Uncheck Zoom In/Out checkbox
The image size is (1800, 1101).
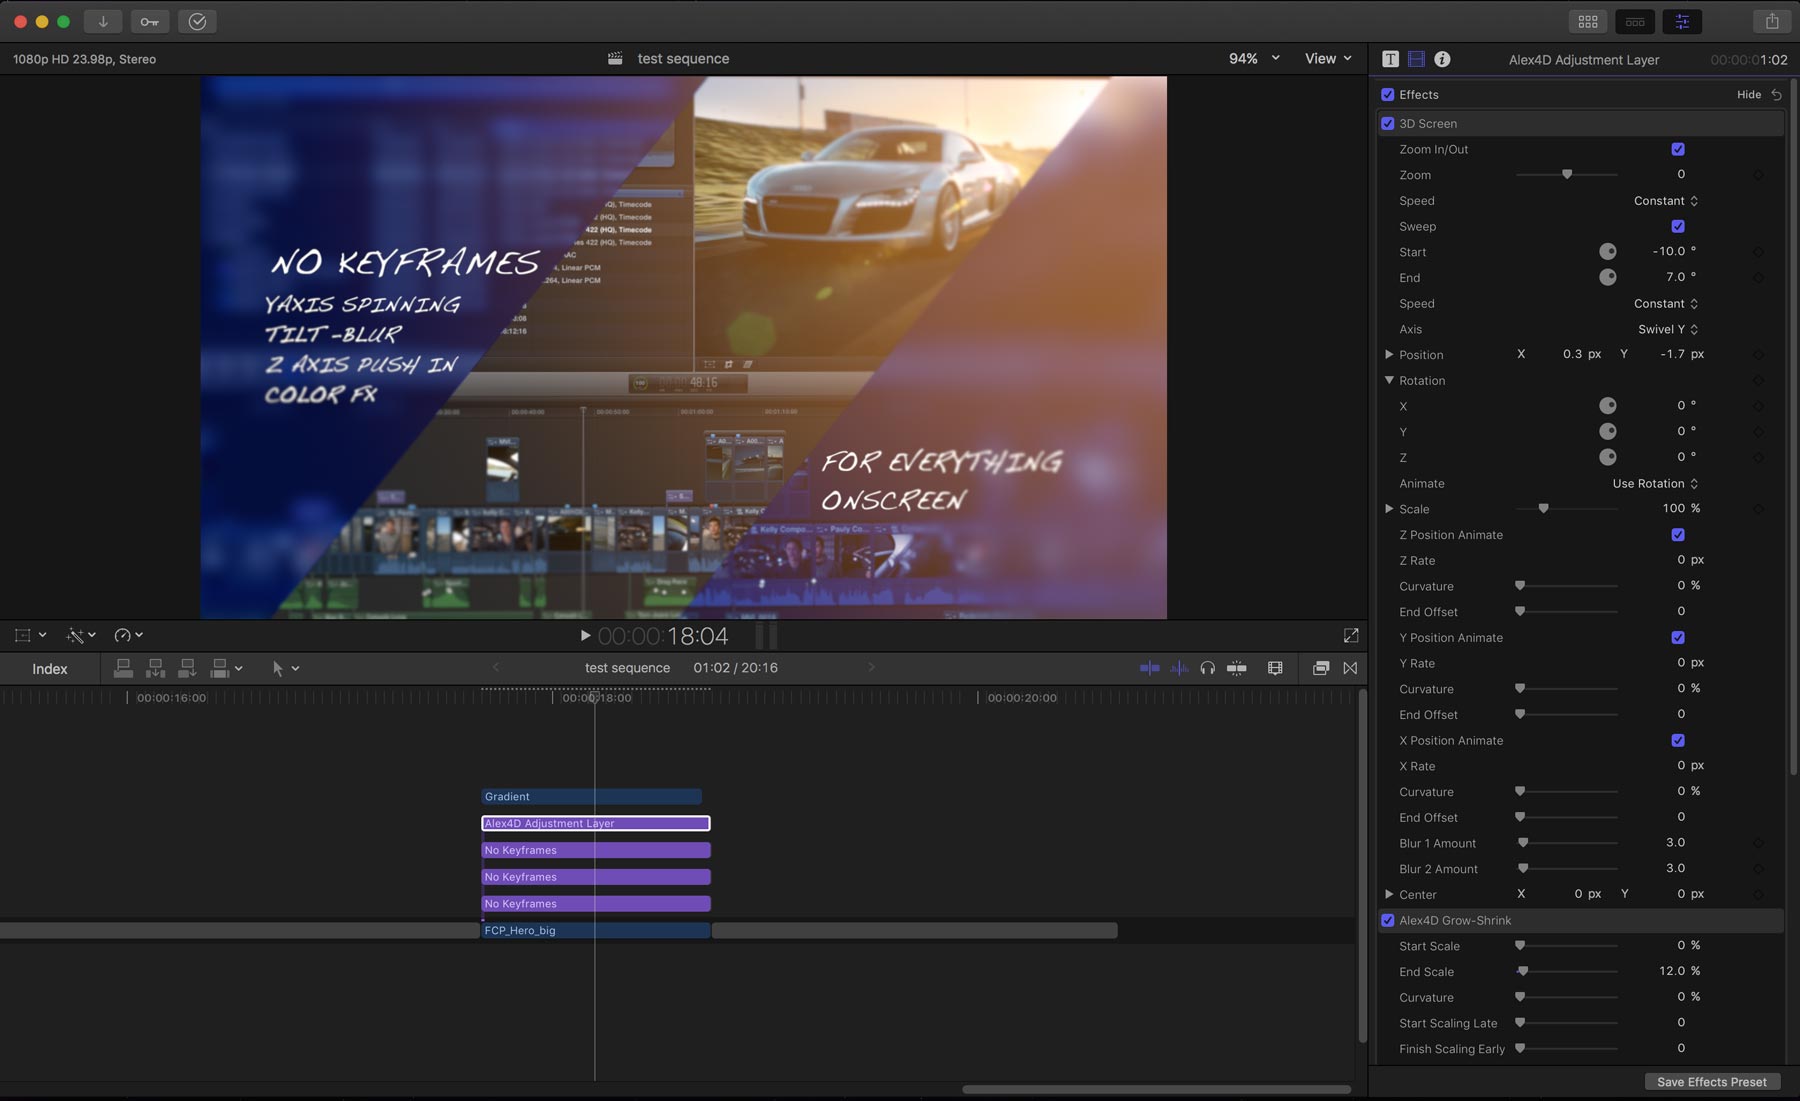[x=1678, y=149]
